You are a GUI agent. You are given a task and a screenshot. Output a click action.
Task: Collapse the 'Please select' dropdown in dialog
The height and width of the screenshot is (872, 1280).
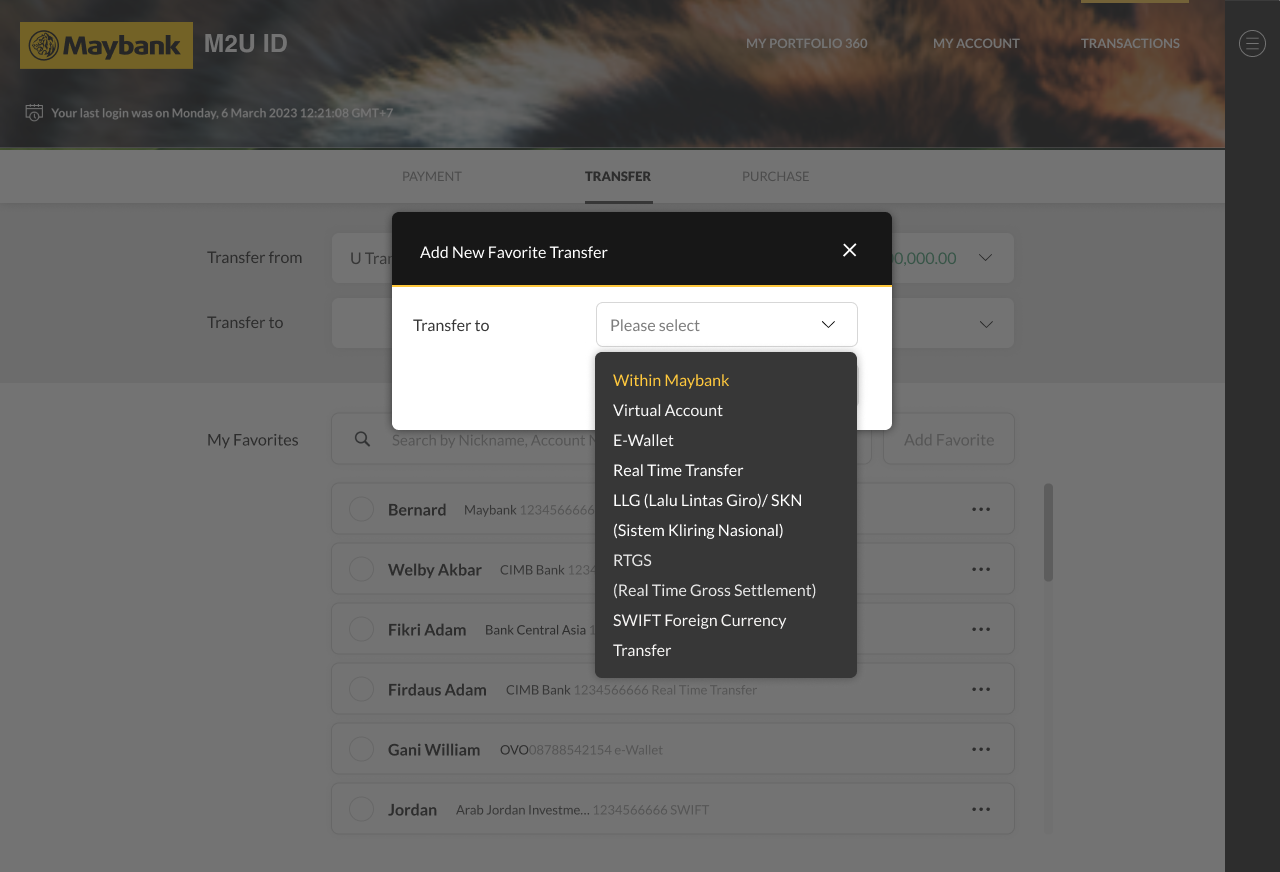pyautogui.click(x=827, y=325)
